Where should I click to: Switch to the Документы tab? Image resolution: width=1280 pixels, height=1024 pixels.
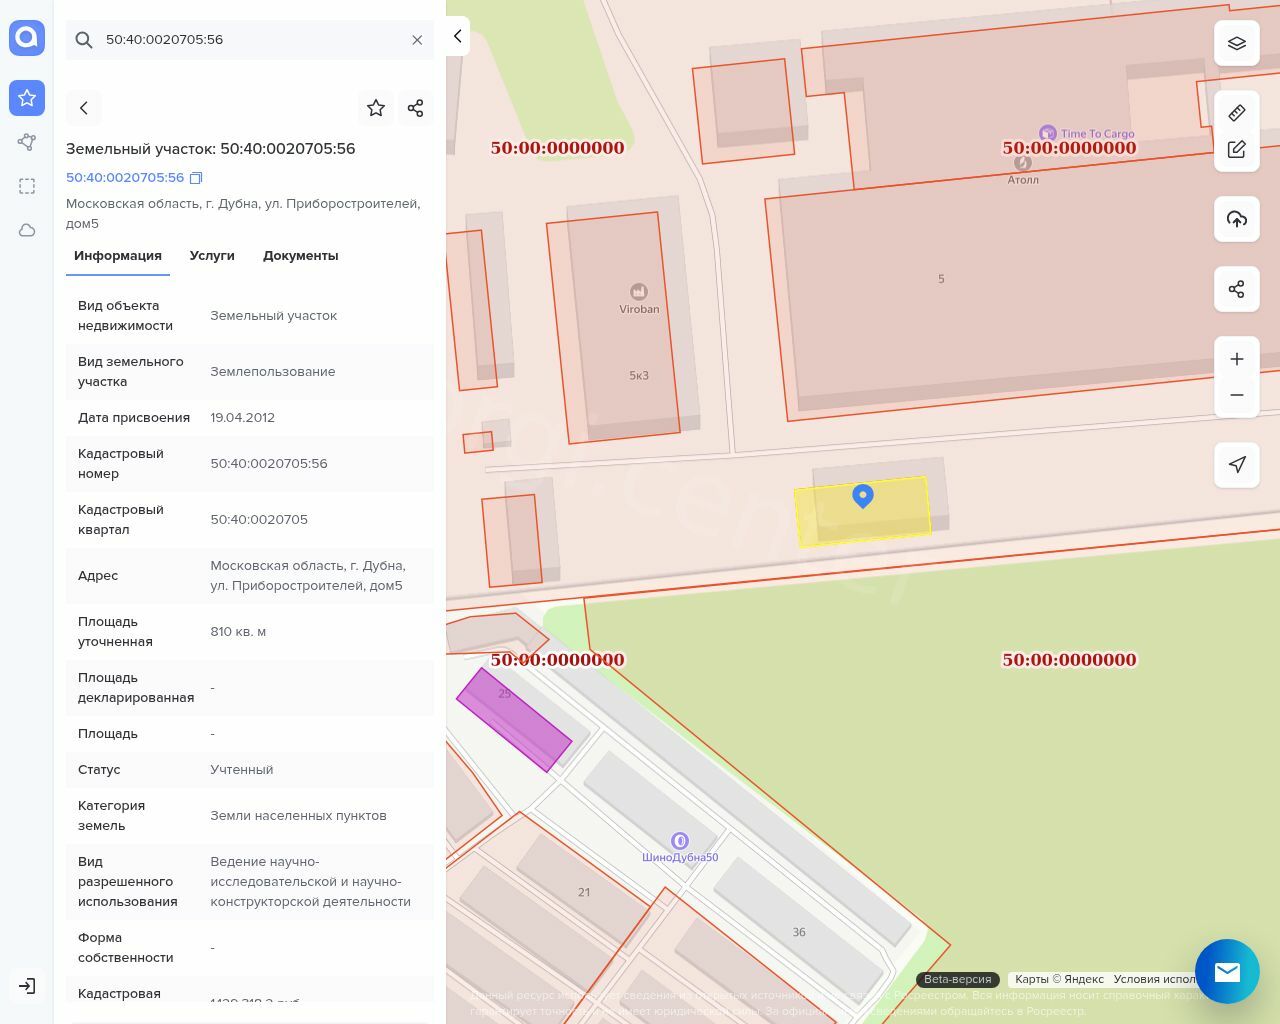coord(300,256)
